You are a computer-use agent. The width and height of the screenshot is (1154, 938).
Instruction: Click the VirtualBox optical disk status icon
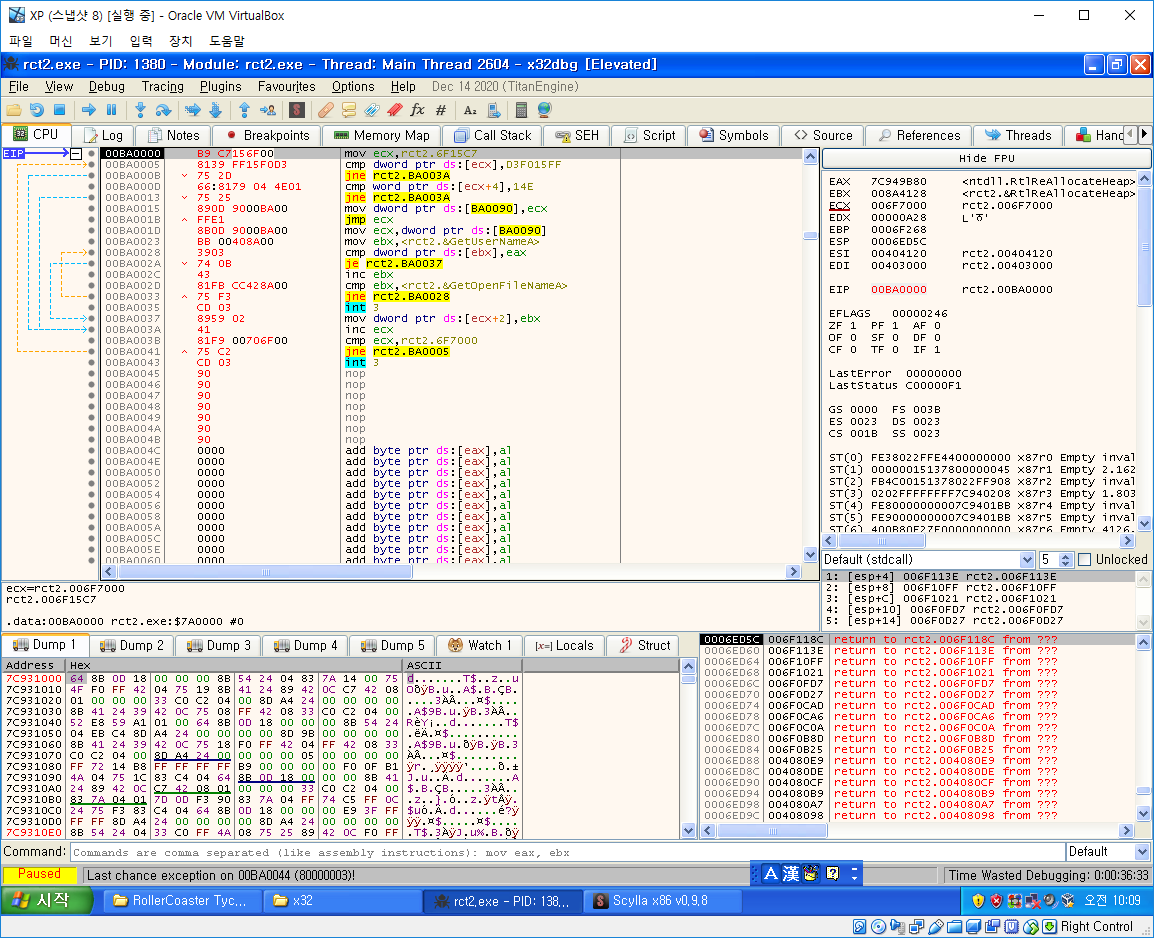[x=878, y=927]
